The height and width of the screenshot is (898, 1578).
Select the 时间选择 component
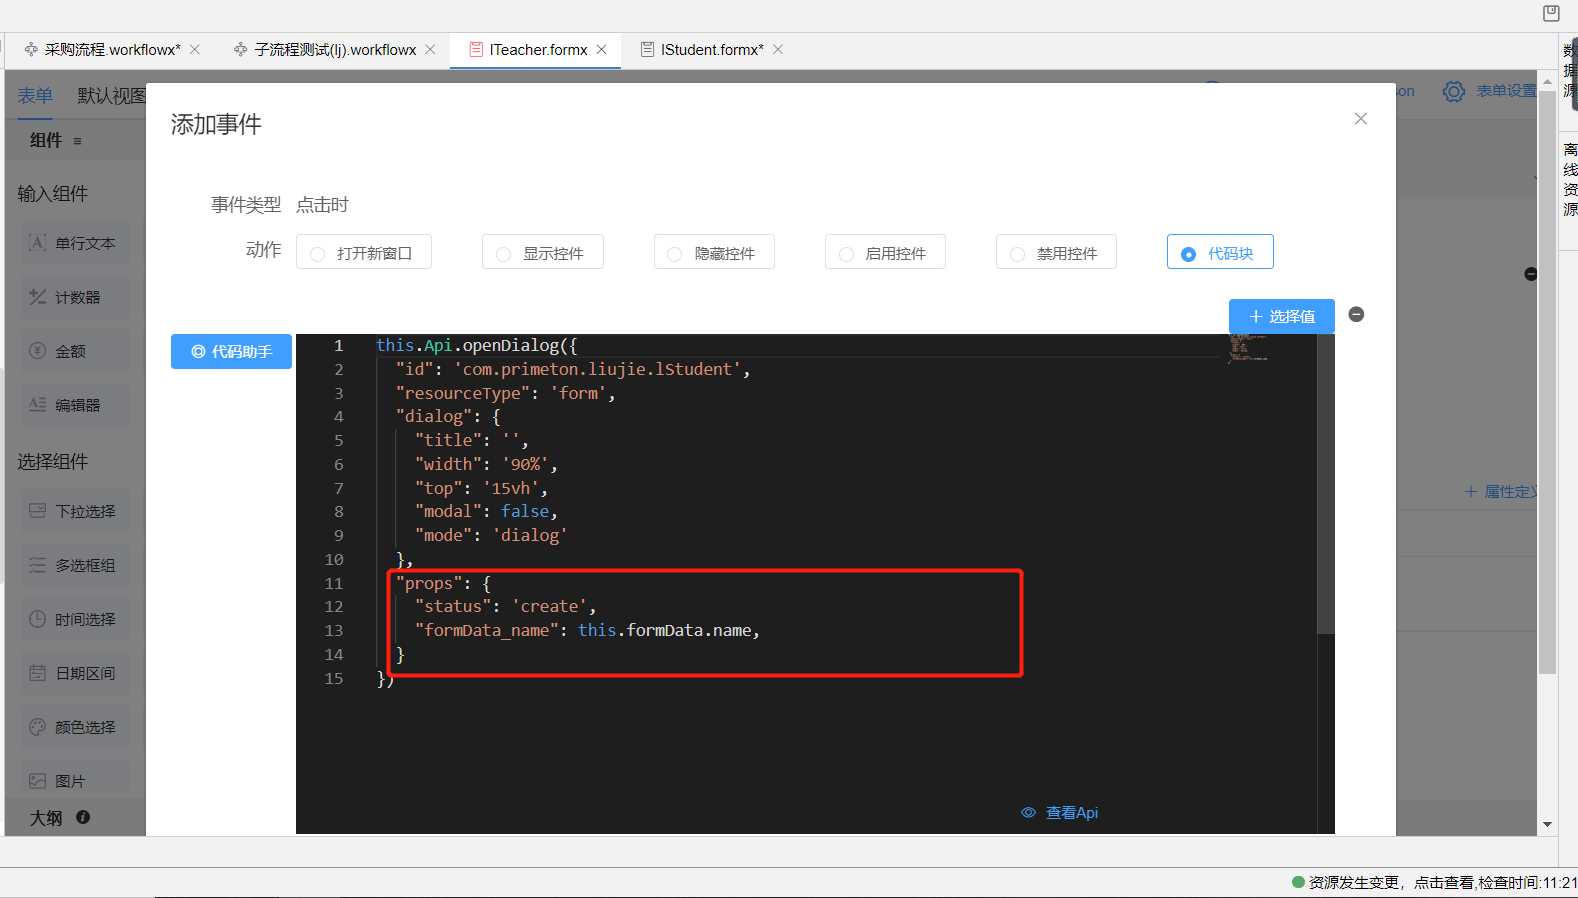(x=75, y=619)
